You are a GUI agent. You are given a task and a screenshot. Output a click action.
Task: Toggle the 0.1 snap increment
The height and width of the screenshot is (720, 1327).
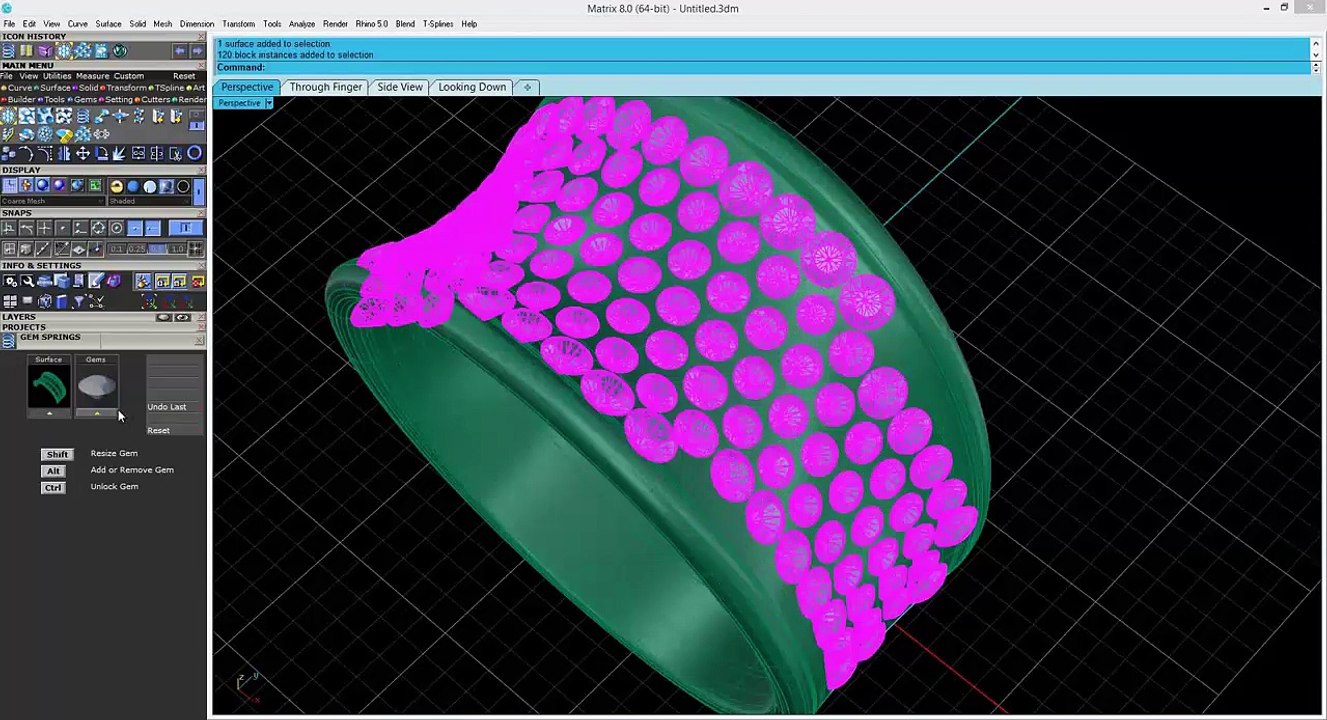116,249
